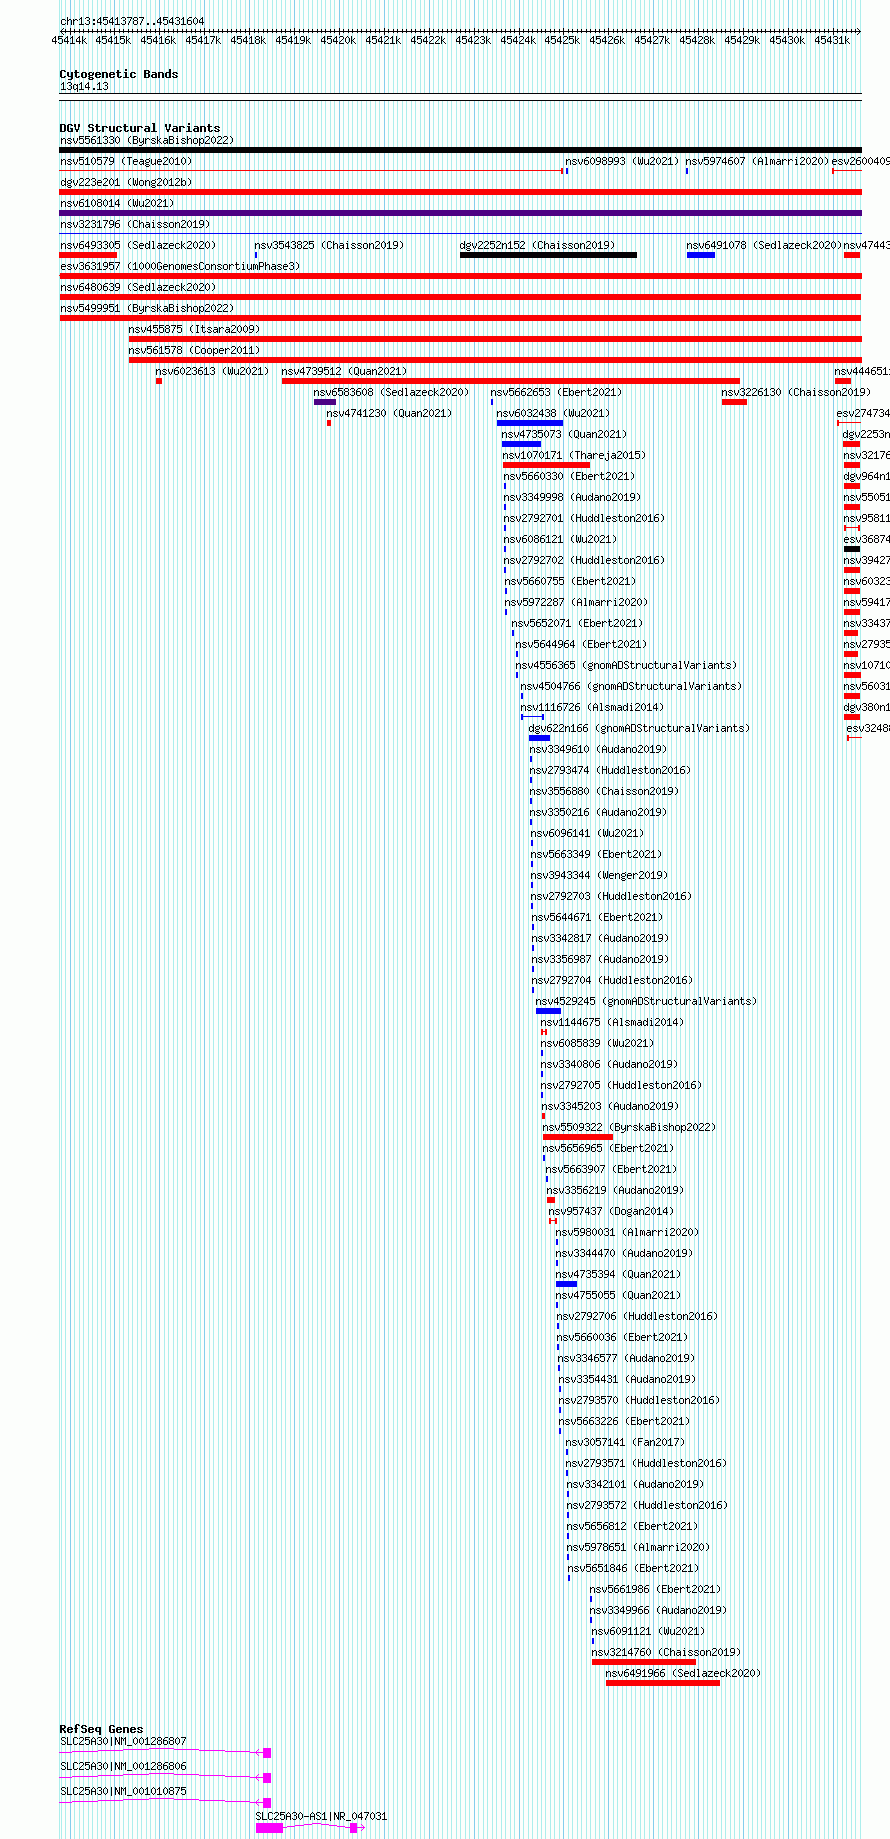
Task: Click the red nsv6491966 (Sedlazeck2020) bar
Action: [x=663, y=1683]
